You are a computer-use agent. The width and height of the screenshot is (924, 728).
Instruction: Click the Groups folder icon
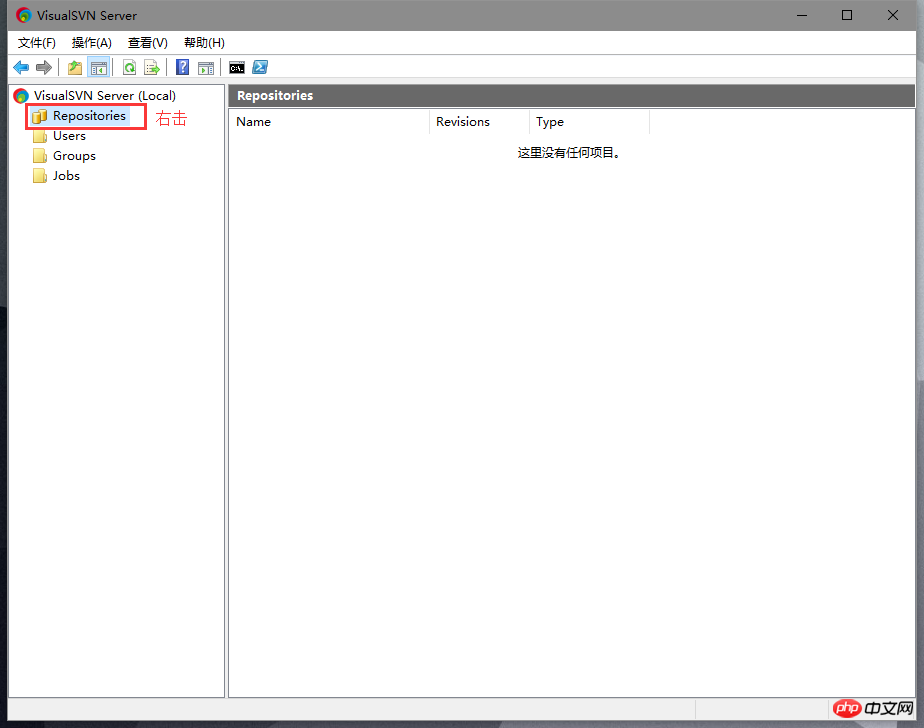point(40,156)
